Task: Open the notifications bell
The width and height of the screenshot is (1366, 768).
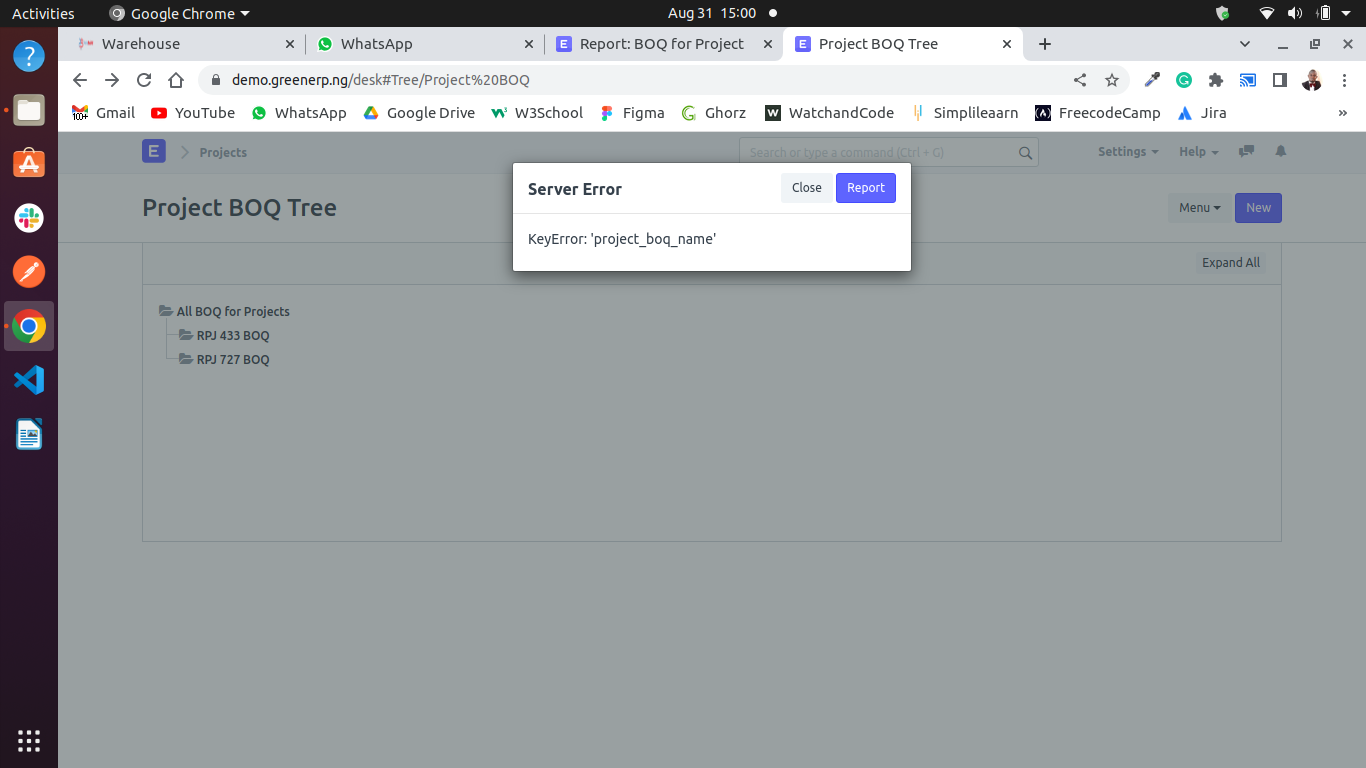Action: tap(1281, 152)
